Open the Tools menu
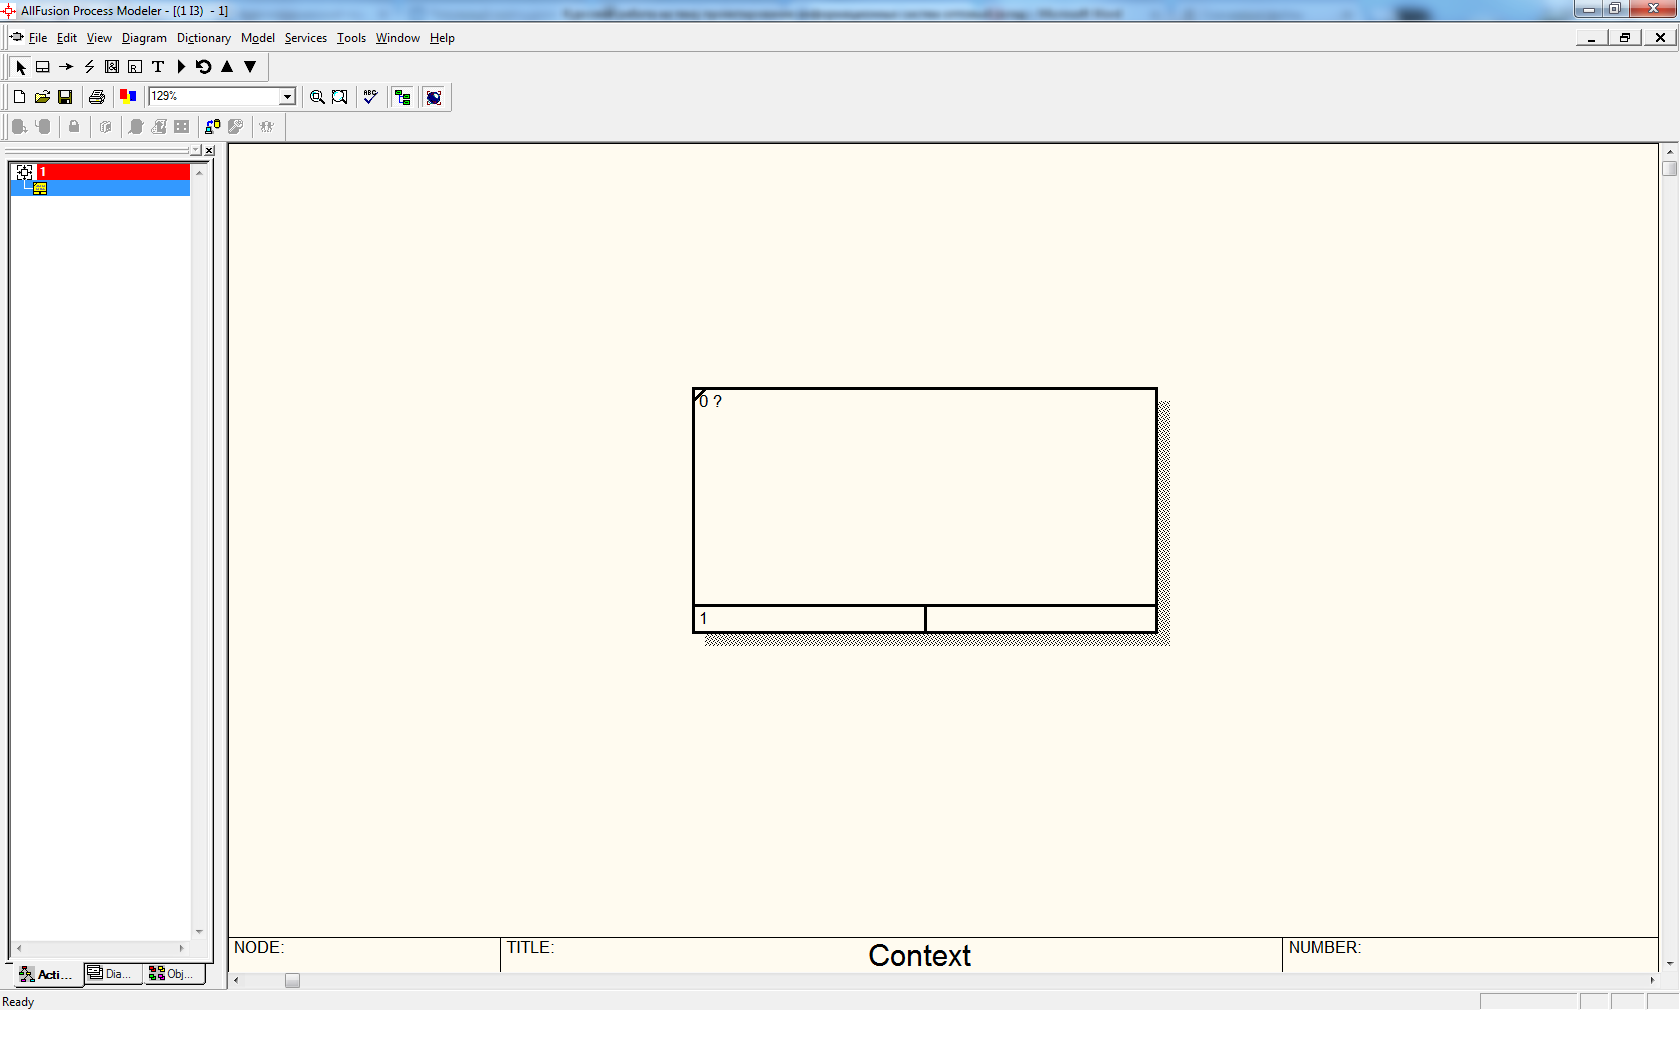The height and width of the screenshot is (1050, 1680). (351, 38)
